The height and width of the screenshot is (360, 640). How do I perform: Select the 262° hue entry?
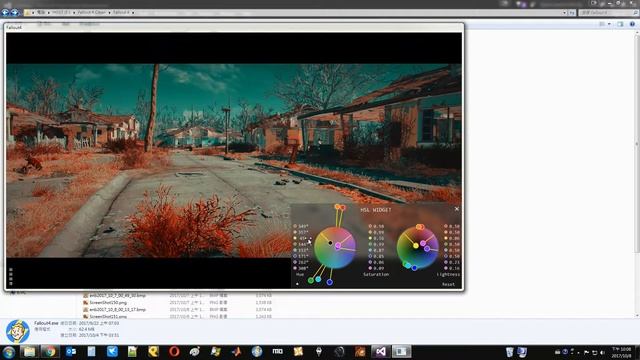click(301, 262)
